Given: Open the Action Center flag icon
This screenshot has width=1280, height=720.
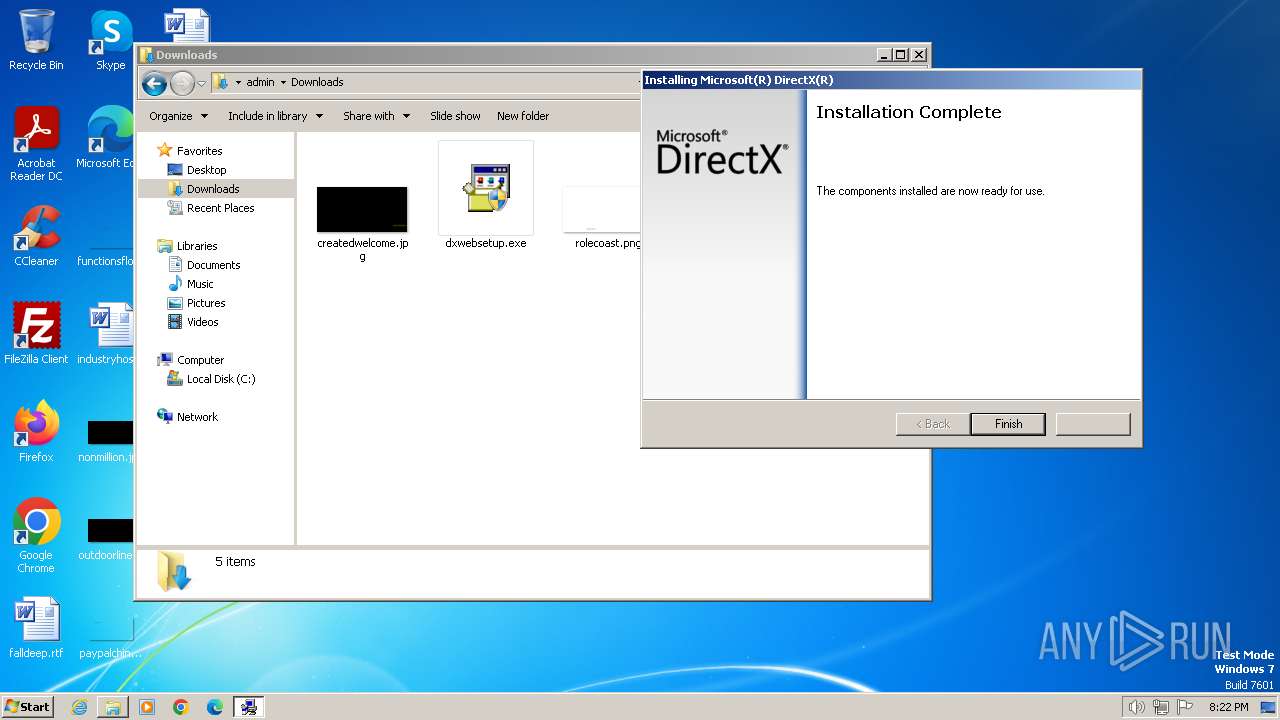Looking at the screenshot, I should pos(1185,707).
